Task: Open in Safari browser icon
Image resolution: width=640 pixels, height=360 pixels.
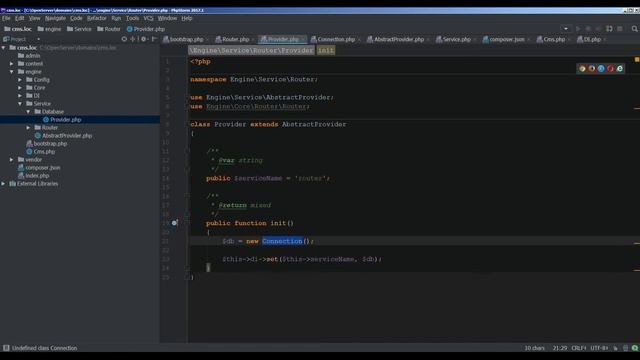Action: 601,69
